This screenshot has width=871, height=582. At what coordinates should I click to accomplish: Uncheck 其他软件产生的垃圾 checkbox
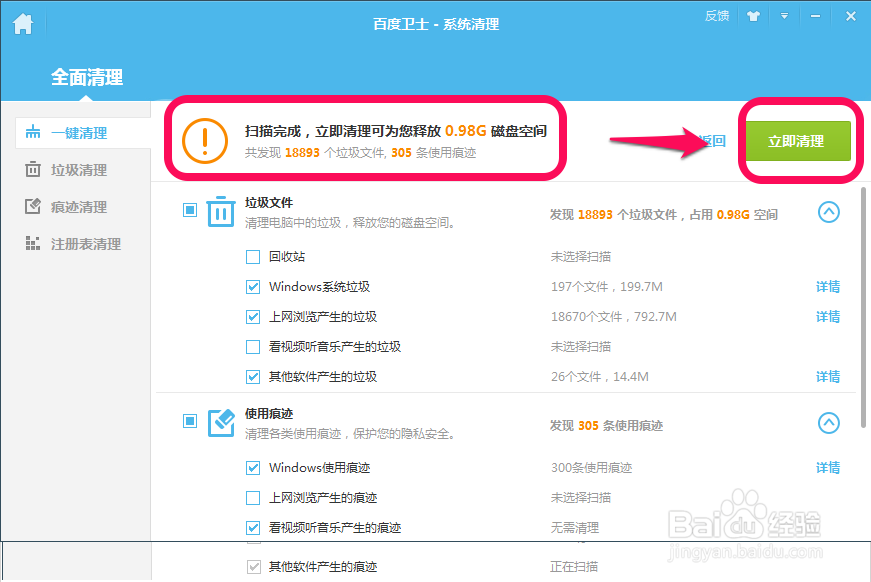click(253, 377)
